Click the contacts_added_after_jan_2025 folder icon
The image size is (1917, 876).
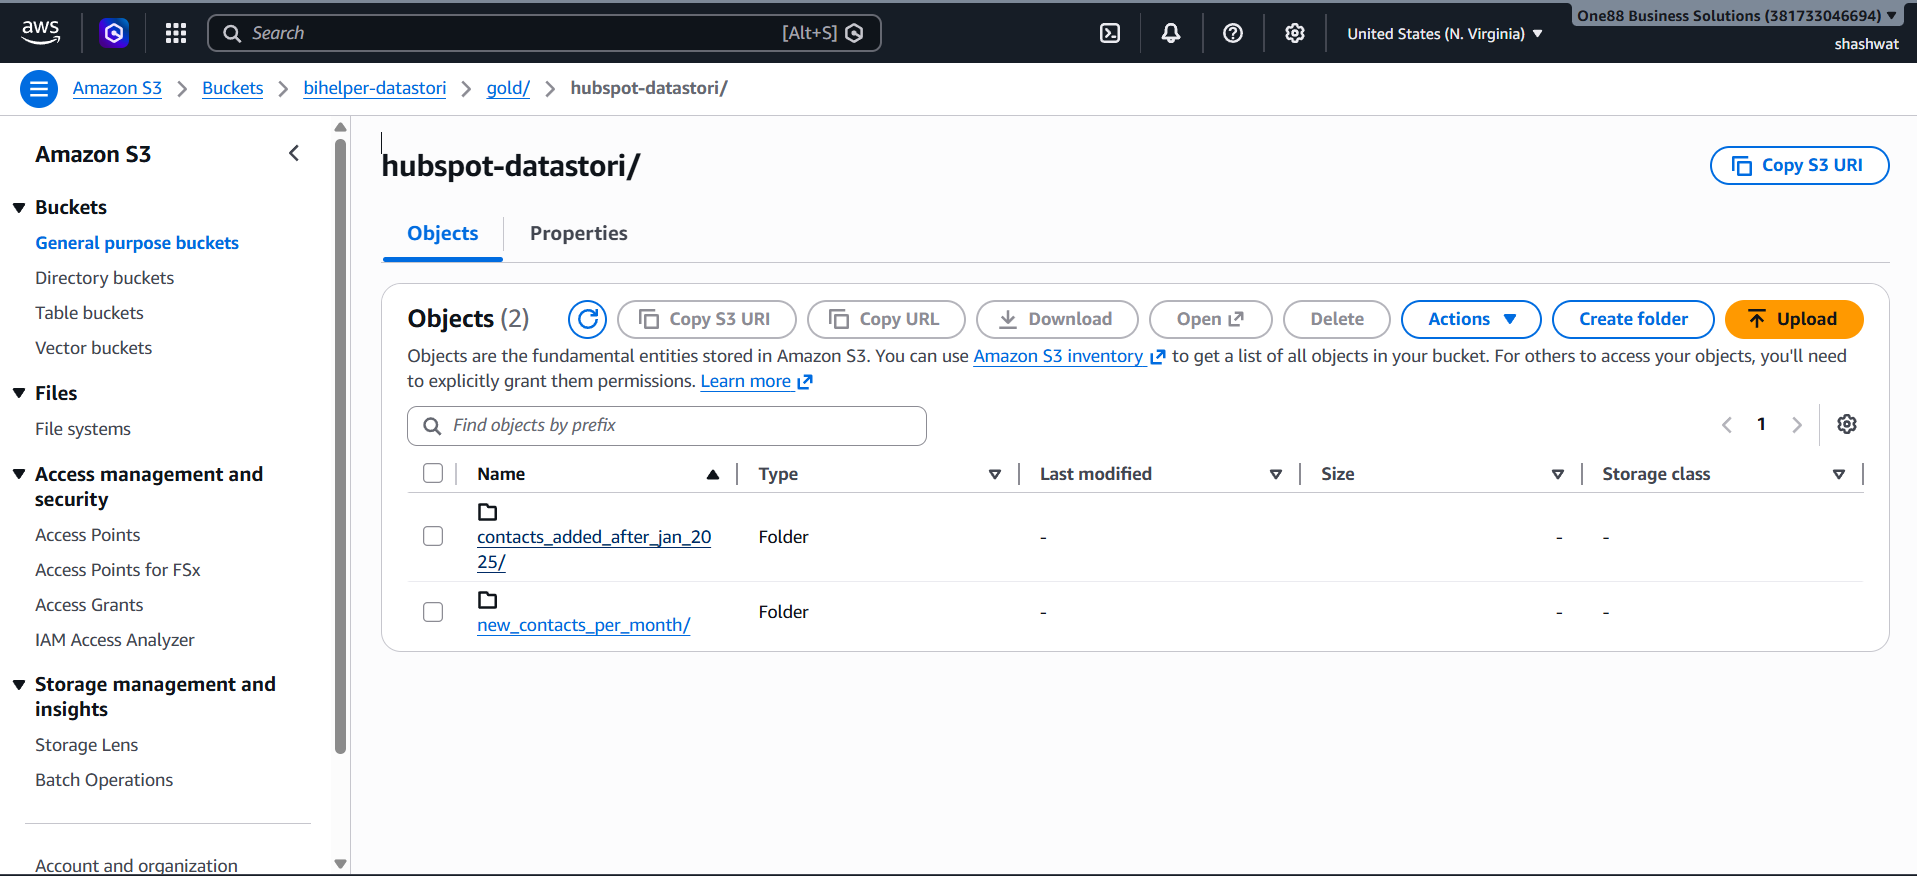[x=487, y=512]
